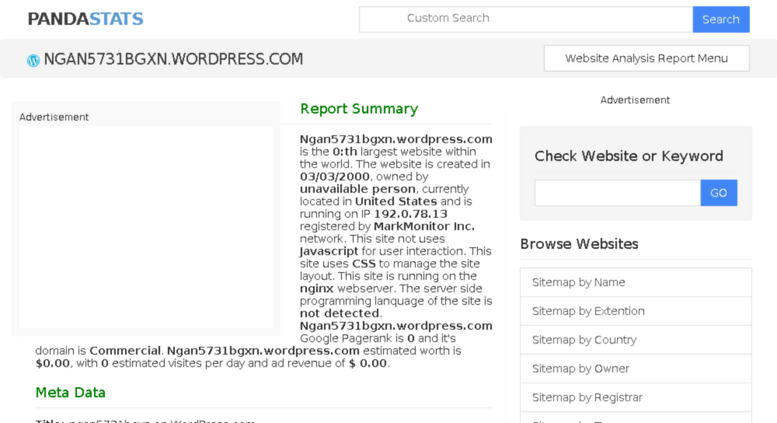
Task: Click the WordPress favicon beside the domain title
Action: [x=33, y=60]
